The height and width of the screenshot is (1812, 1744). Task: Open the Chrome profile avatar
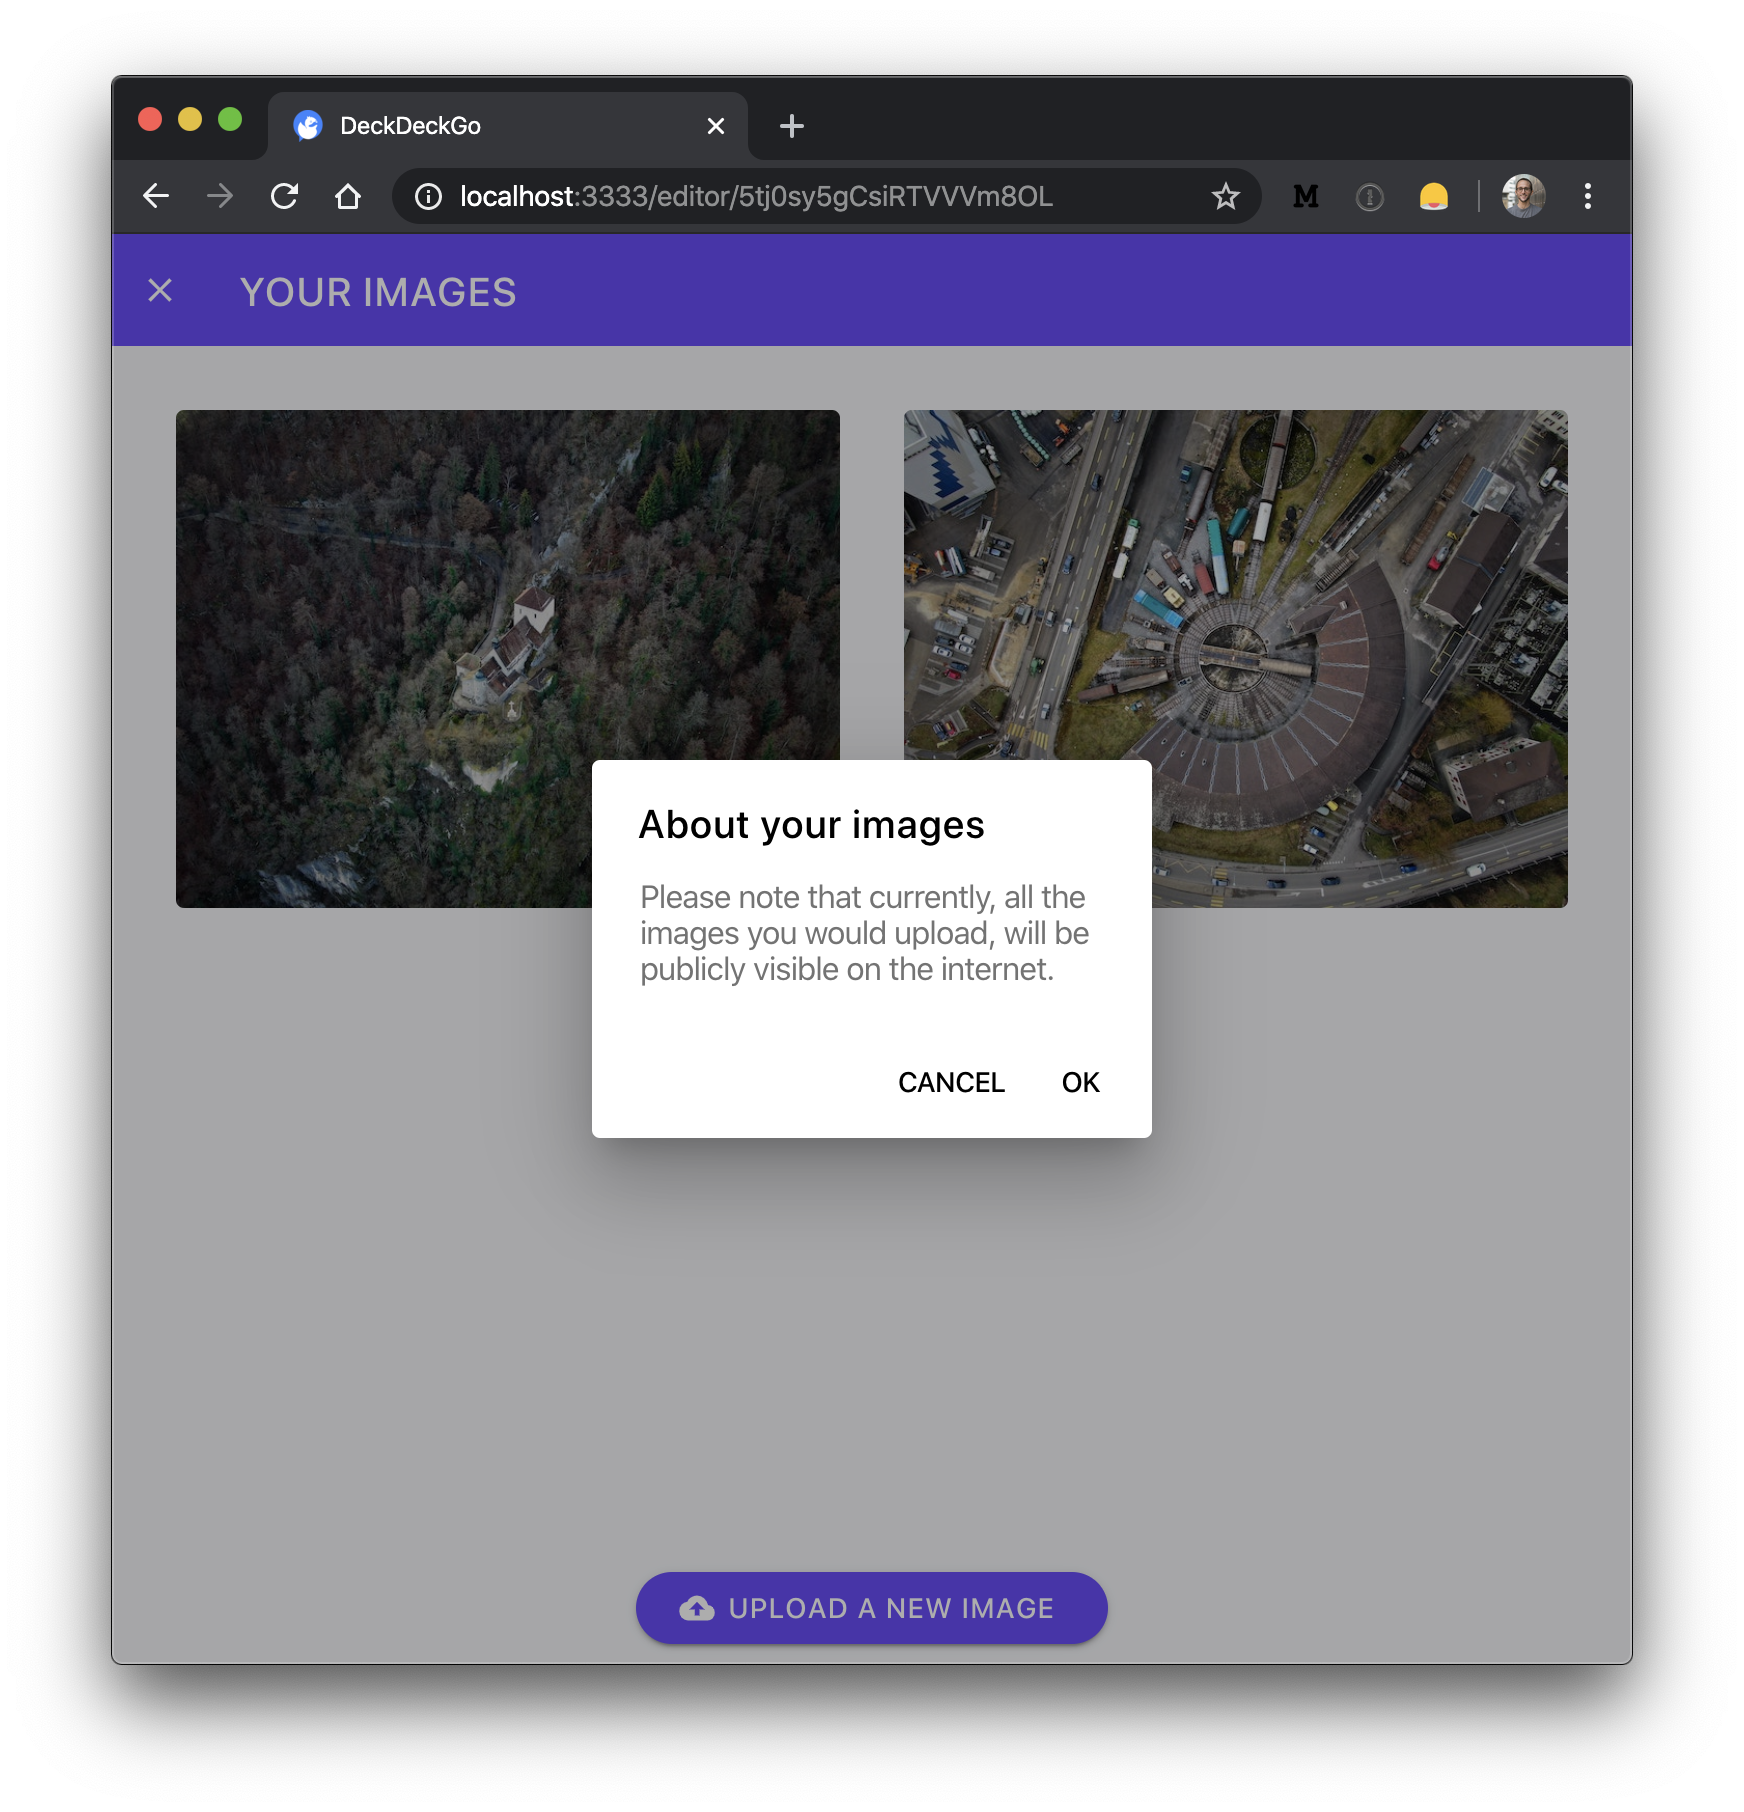[x=1523, y=196]
